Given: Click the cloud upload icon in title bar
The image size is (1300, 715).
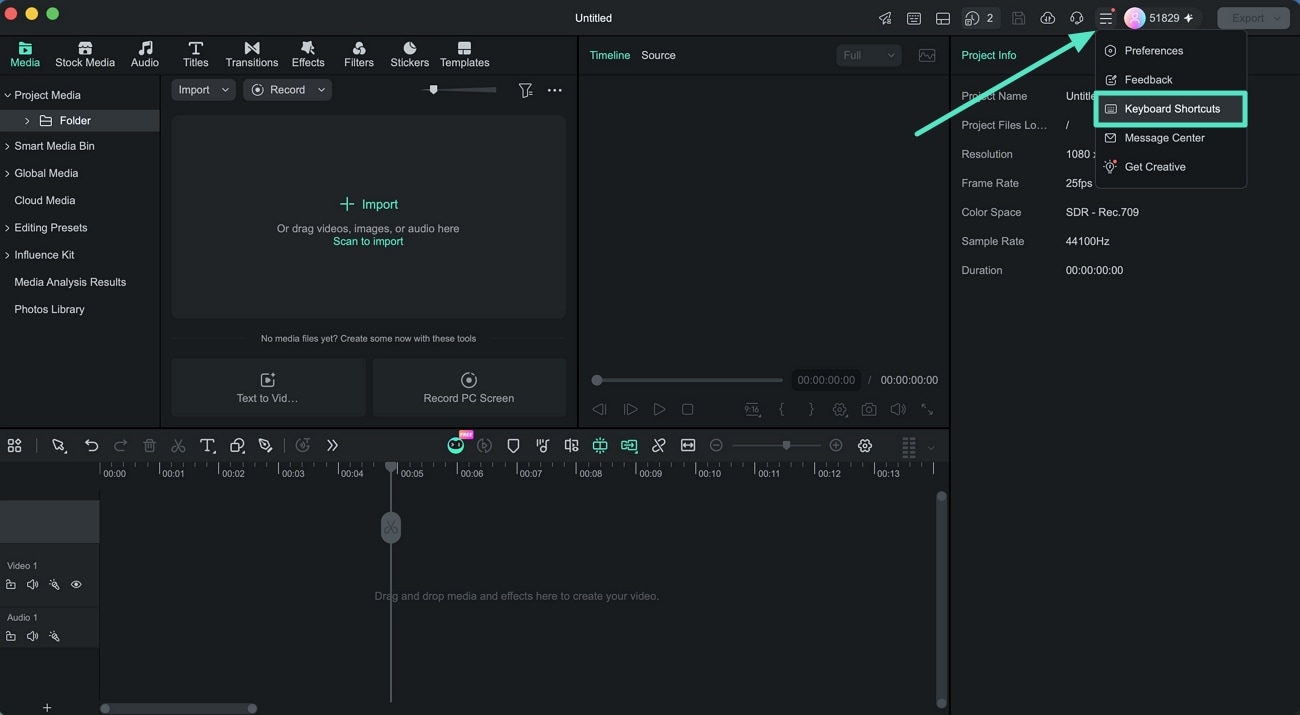Looking at the screenshot, I should (x=1048, y=18).
